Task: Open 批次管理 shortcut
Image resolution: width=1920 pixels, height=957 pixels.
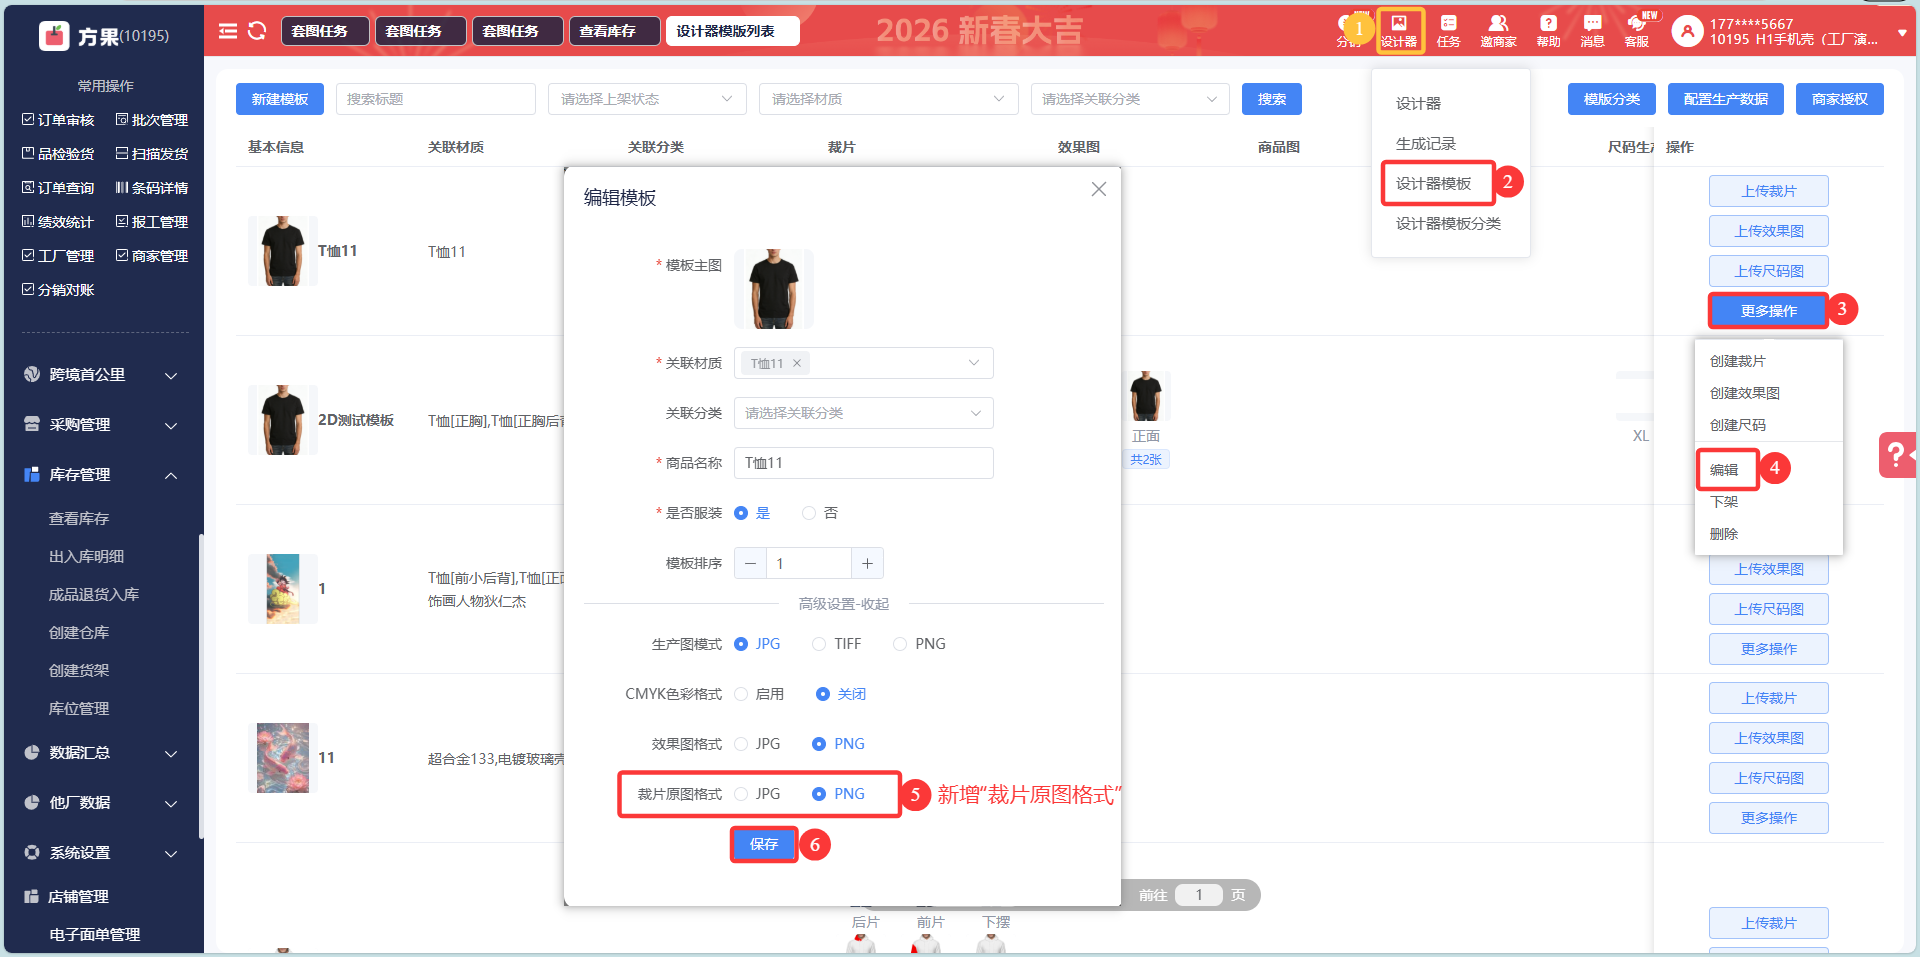Action: click(152, 120)
